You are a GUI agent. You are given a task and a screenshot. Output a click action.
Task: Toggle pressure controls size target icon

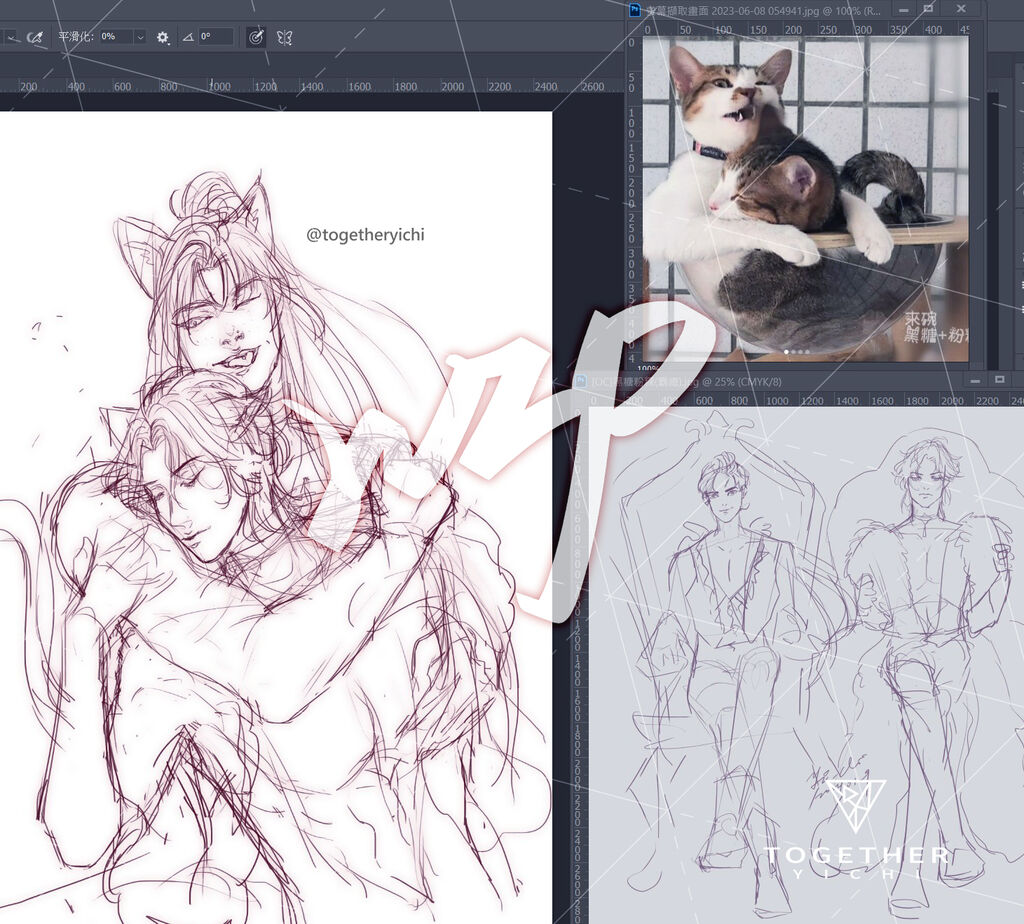256,37
